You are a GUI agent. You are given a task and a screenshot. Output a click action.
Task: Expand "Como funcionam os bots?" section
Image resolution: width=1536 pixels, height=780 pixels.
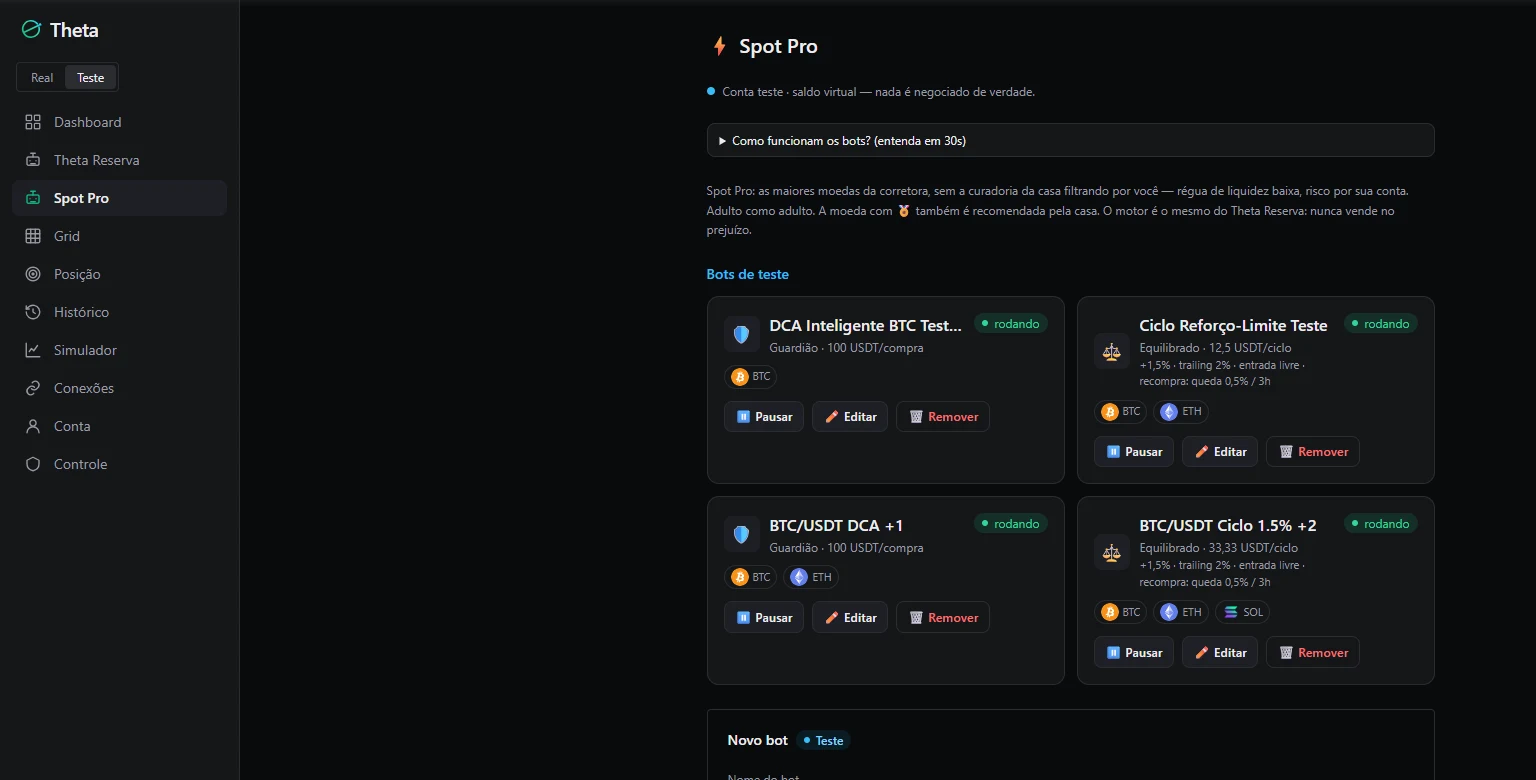[x=1070, y=140]
